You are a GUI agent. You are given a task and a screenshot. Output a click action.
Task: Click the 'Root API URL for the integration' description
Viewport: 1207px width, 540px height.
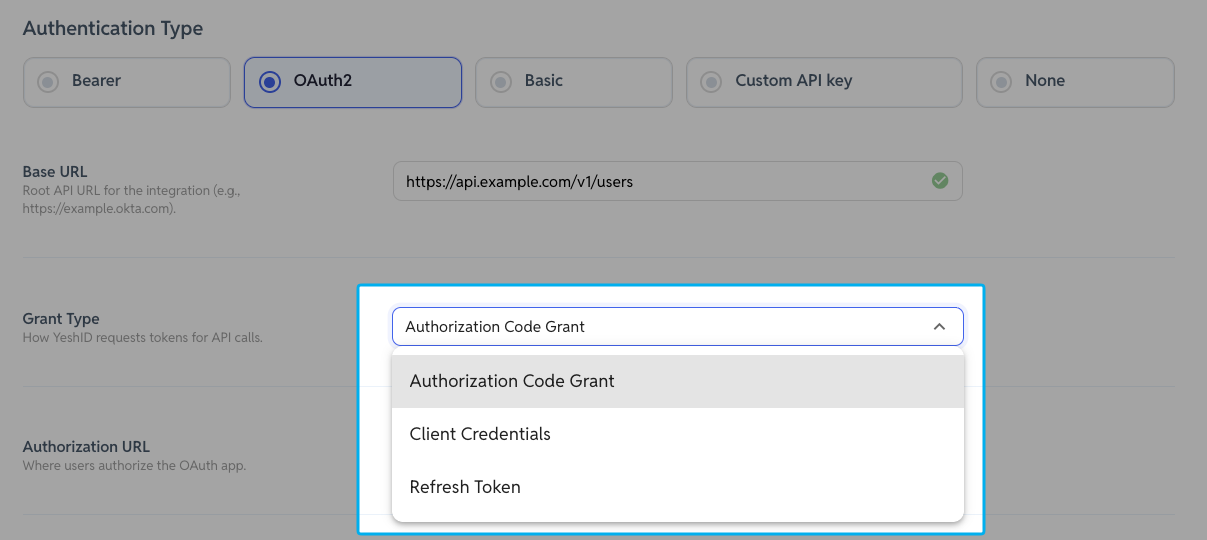click(x=132, y=200)
